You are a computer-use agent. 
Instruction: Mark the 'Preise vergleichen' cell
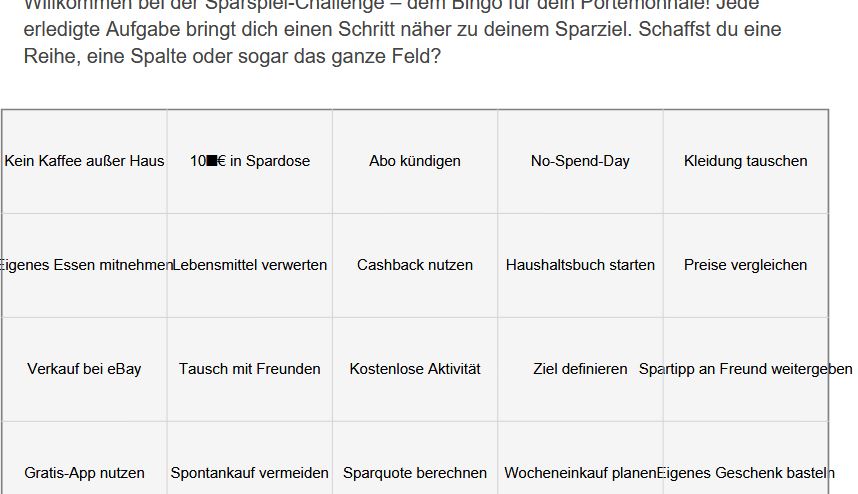point(745,265)
